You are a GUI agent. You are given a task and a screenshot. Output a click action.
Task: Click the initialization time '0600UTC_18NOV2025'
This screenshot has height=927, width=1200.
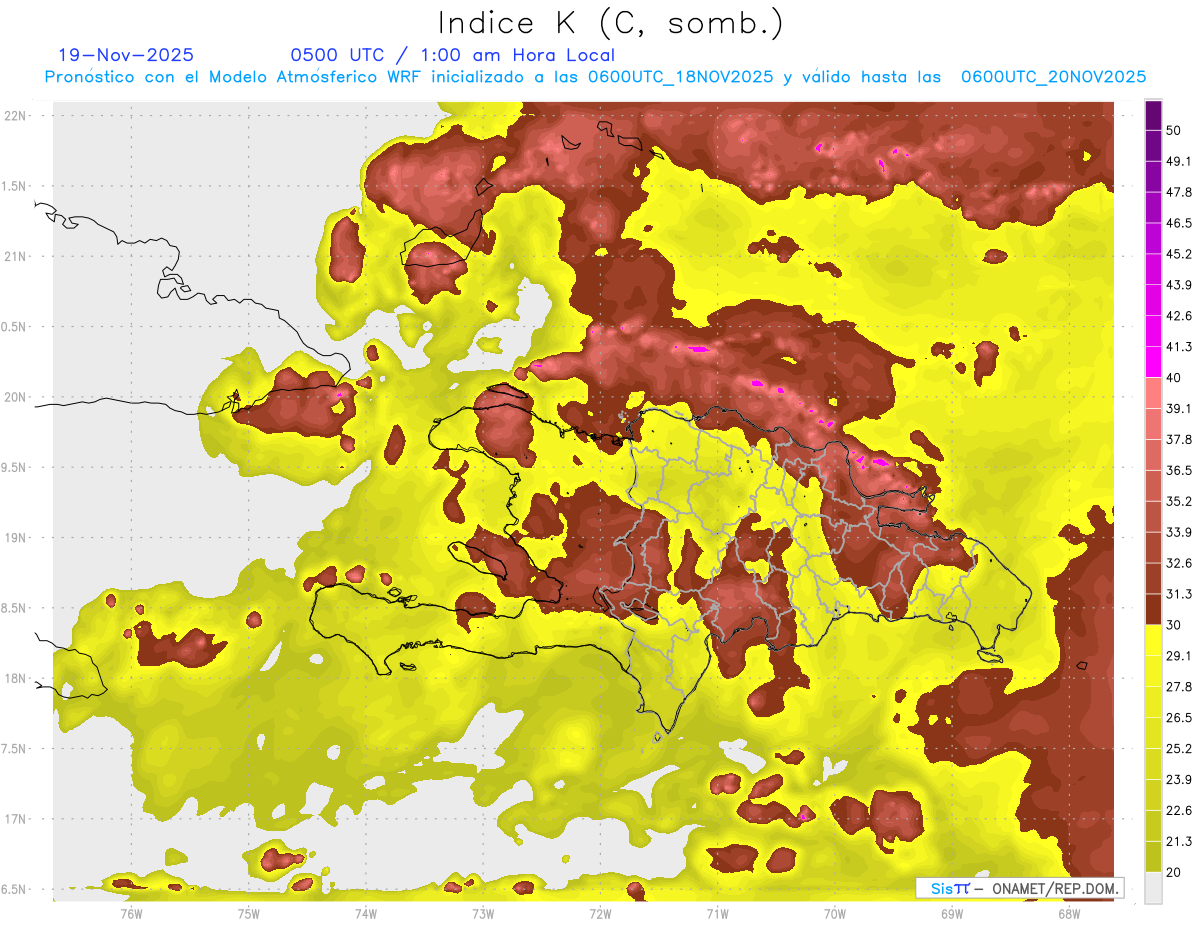point(680,77)
